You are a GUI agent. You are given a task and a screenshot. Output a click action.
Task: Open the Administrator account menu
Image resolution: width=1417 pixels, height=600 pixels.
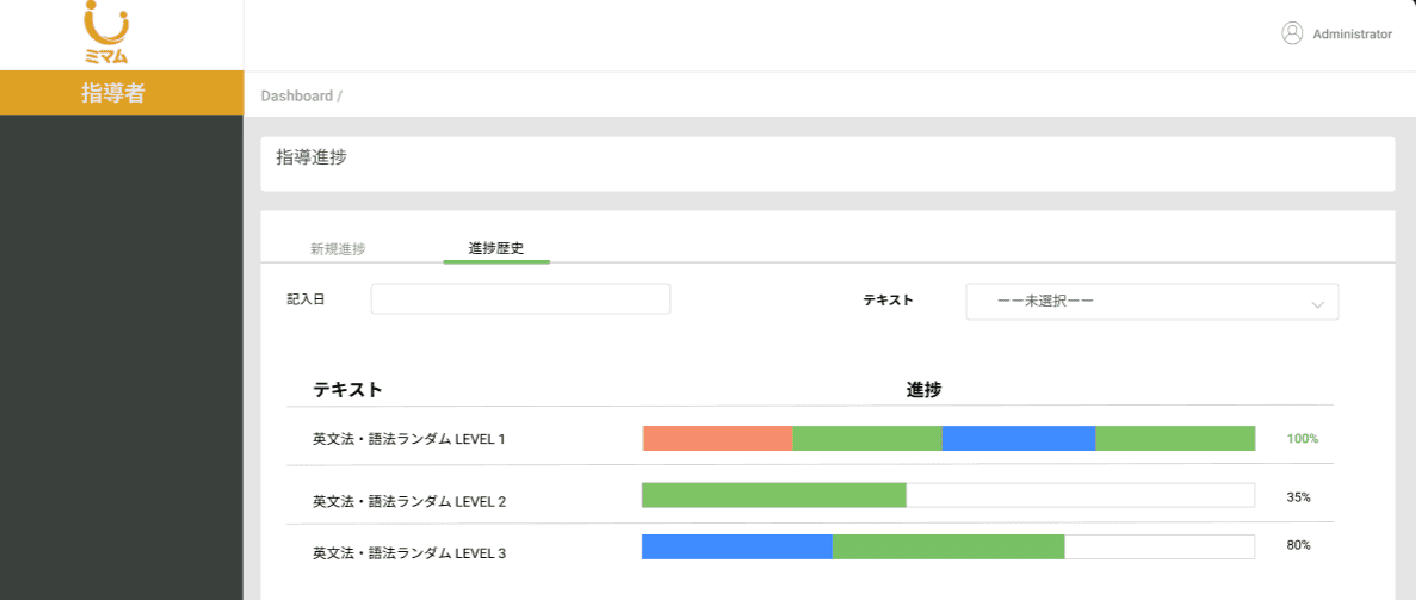[1351, 34]
